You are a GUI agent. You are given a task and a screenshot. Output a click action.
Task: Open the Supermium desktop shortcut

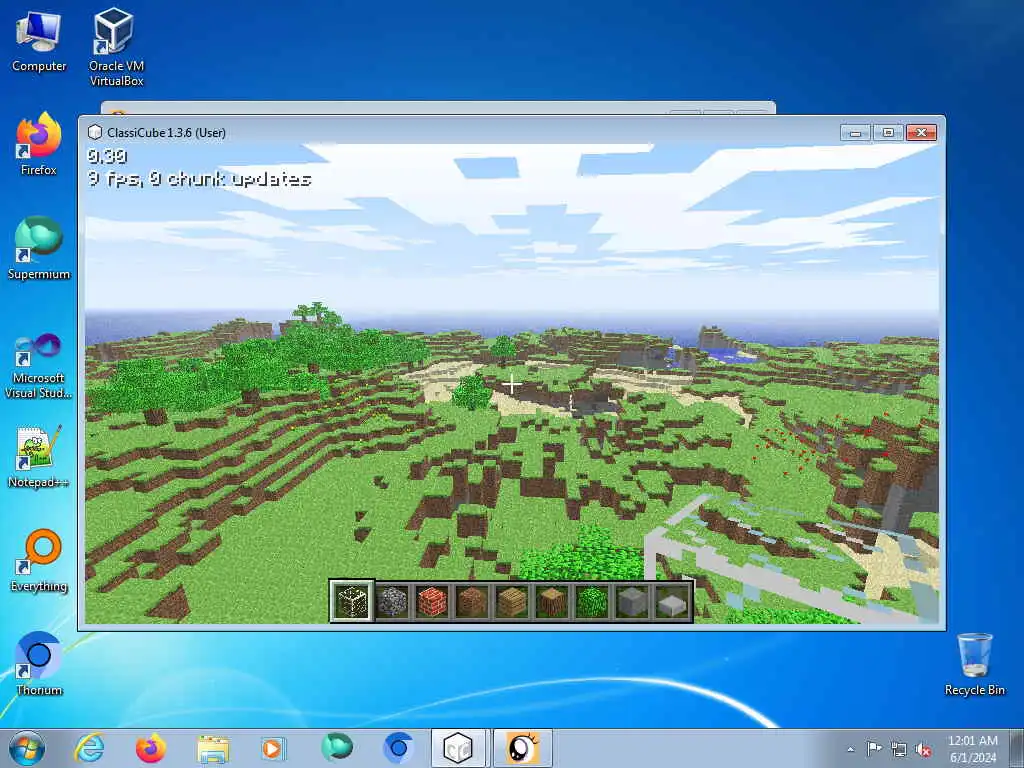[x=39, y=248]
